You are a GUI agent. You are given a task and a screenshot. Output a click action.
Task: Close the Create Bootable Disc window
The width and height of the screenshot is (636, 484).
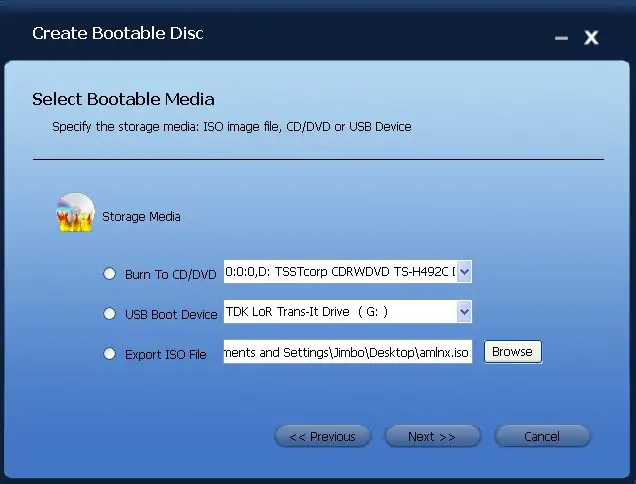point(591,38)
